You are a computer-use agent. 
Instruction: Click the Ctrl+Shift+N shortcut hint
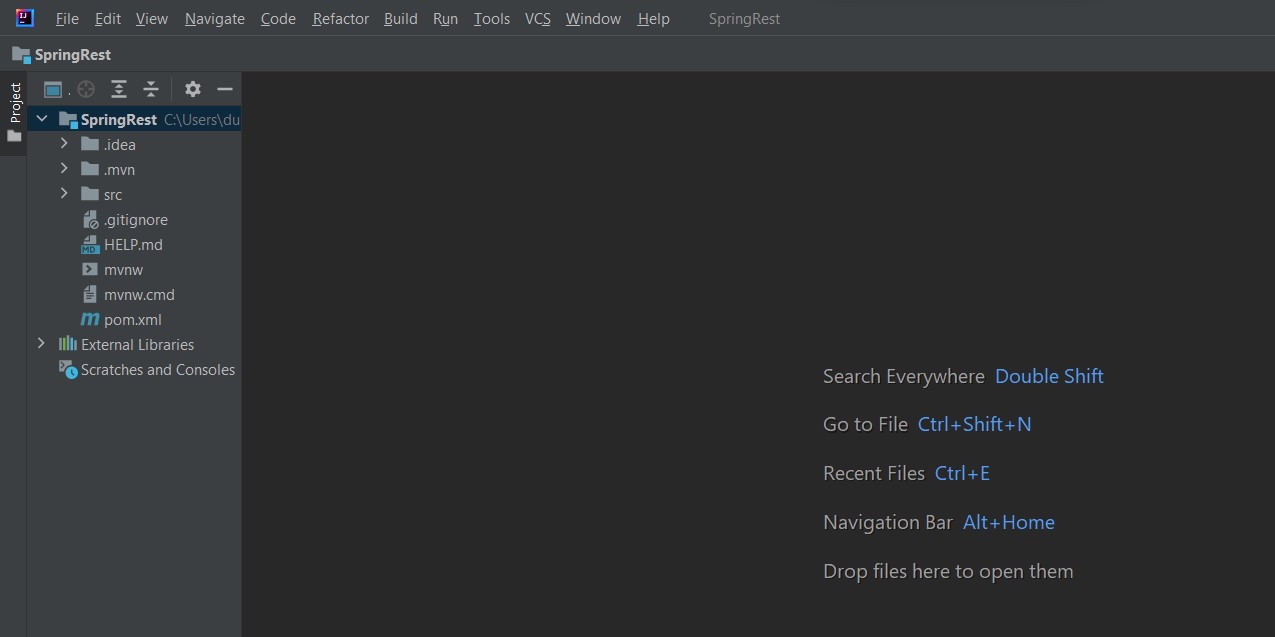click(974, 424)
